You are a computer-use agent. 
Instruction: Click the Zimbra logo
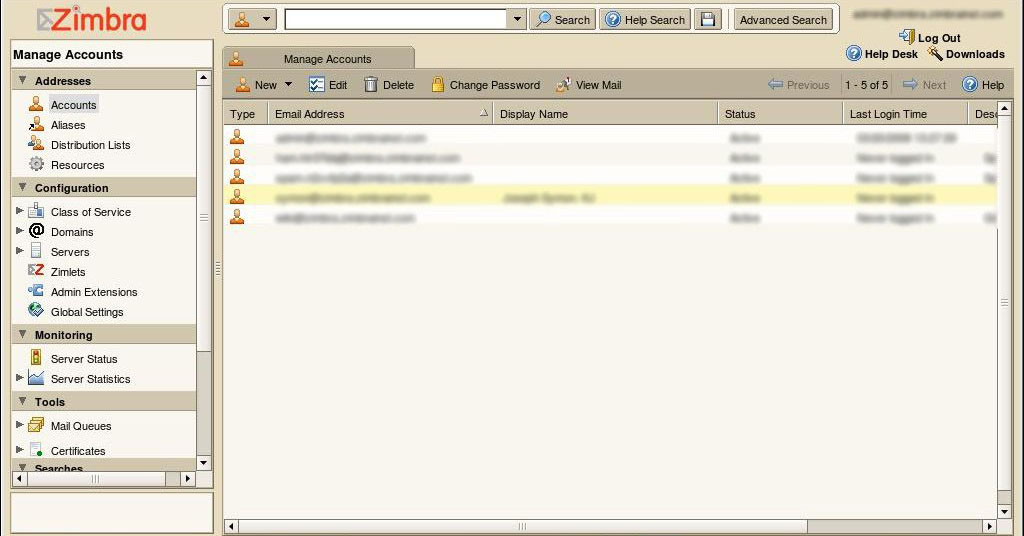[x=91, y=20]
